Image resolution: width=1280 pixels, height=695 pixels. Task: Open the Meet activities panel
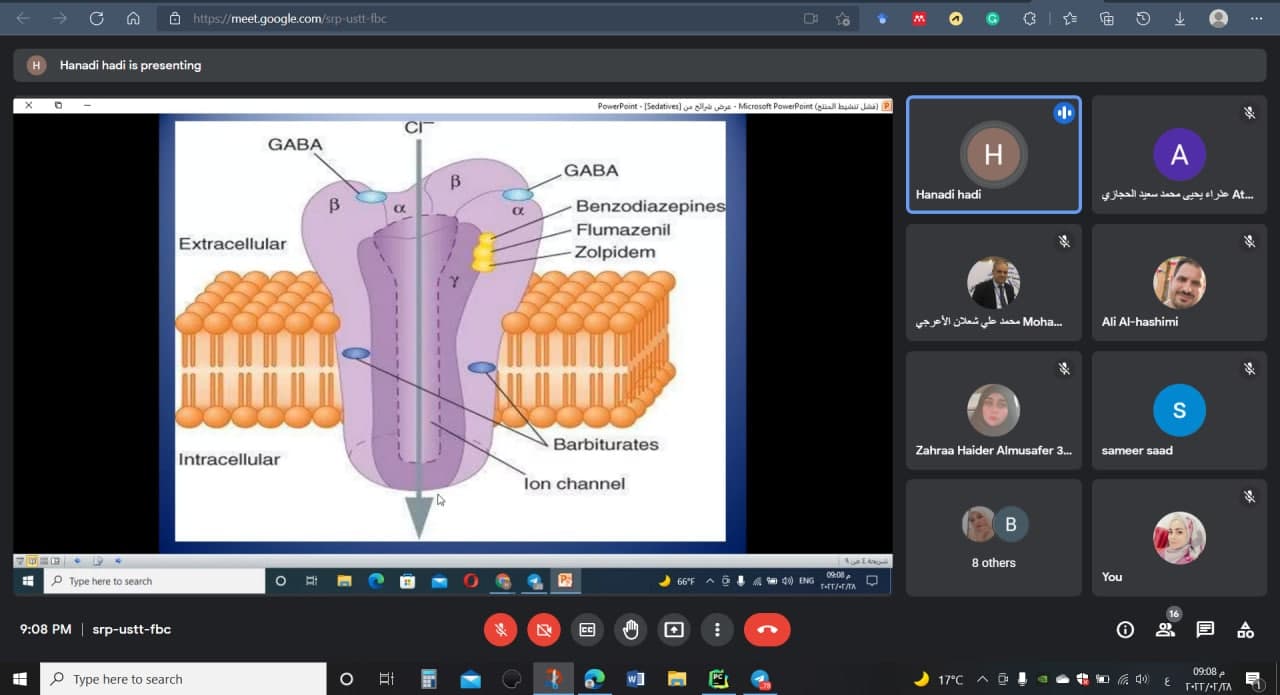click(1245, 629)
